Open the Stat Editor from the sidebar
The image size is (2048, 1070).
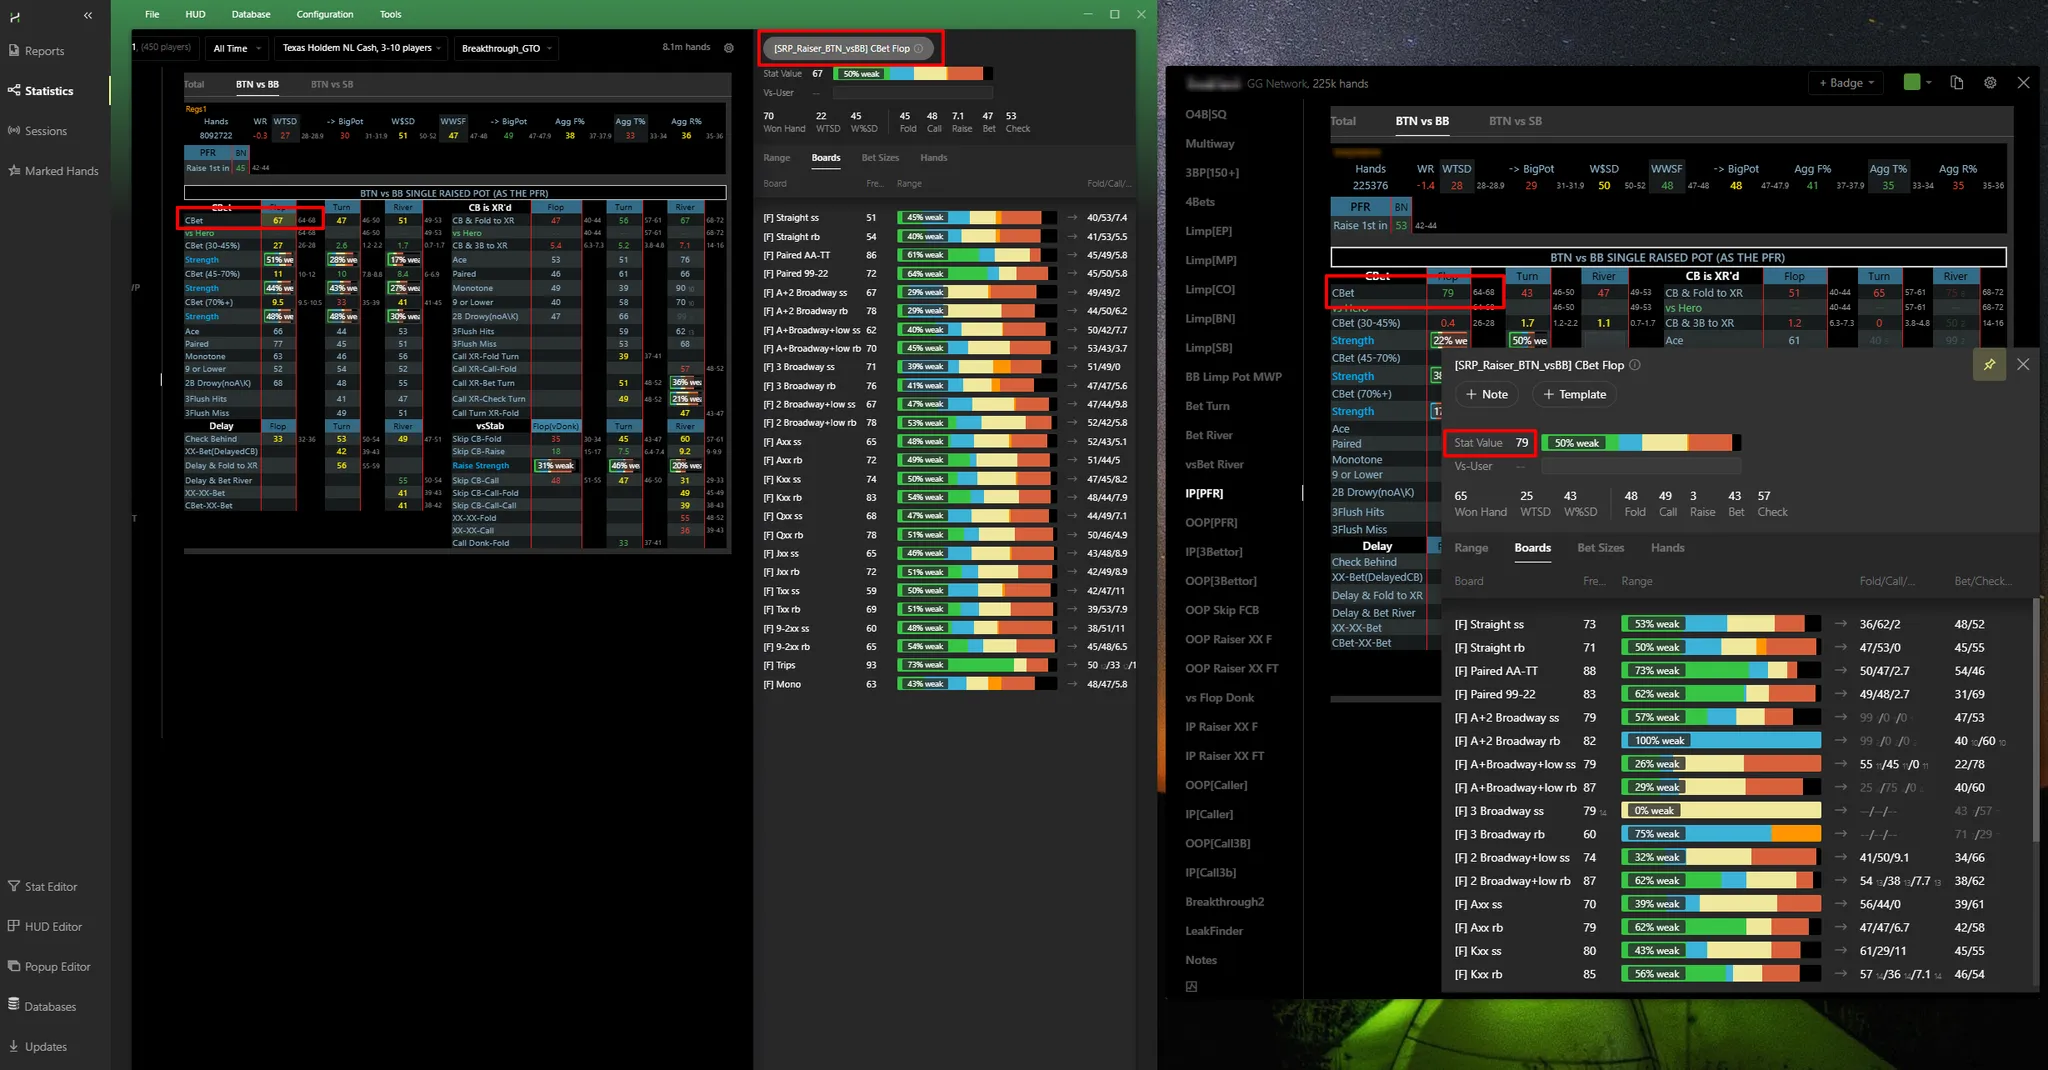(50, 887)
